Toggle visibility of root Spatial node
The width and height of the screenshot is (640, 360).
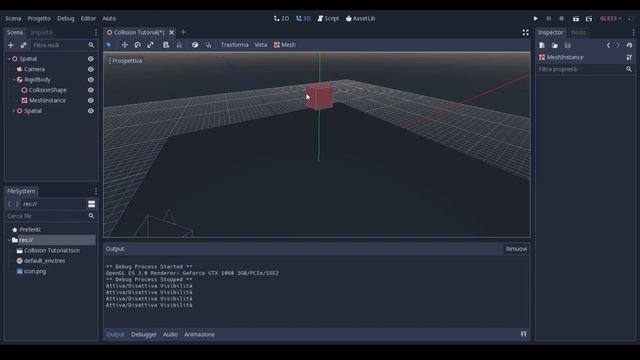[91, 59]
